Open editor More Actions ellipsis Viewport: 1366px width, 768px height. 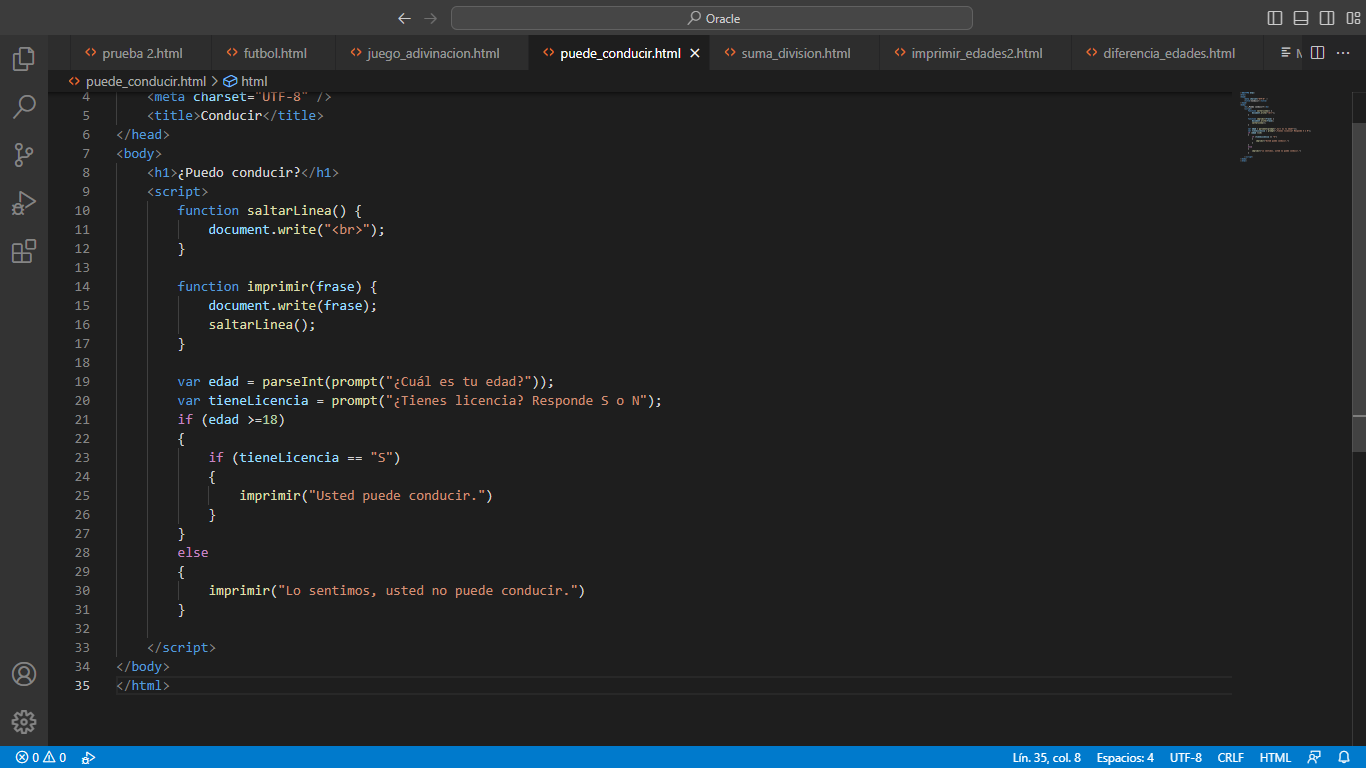click(x=1343, y=53)
